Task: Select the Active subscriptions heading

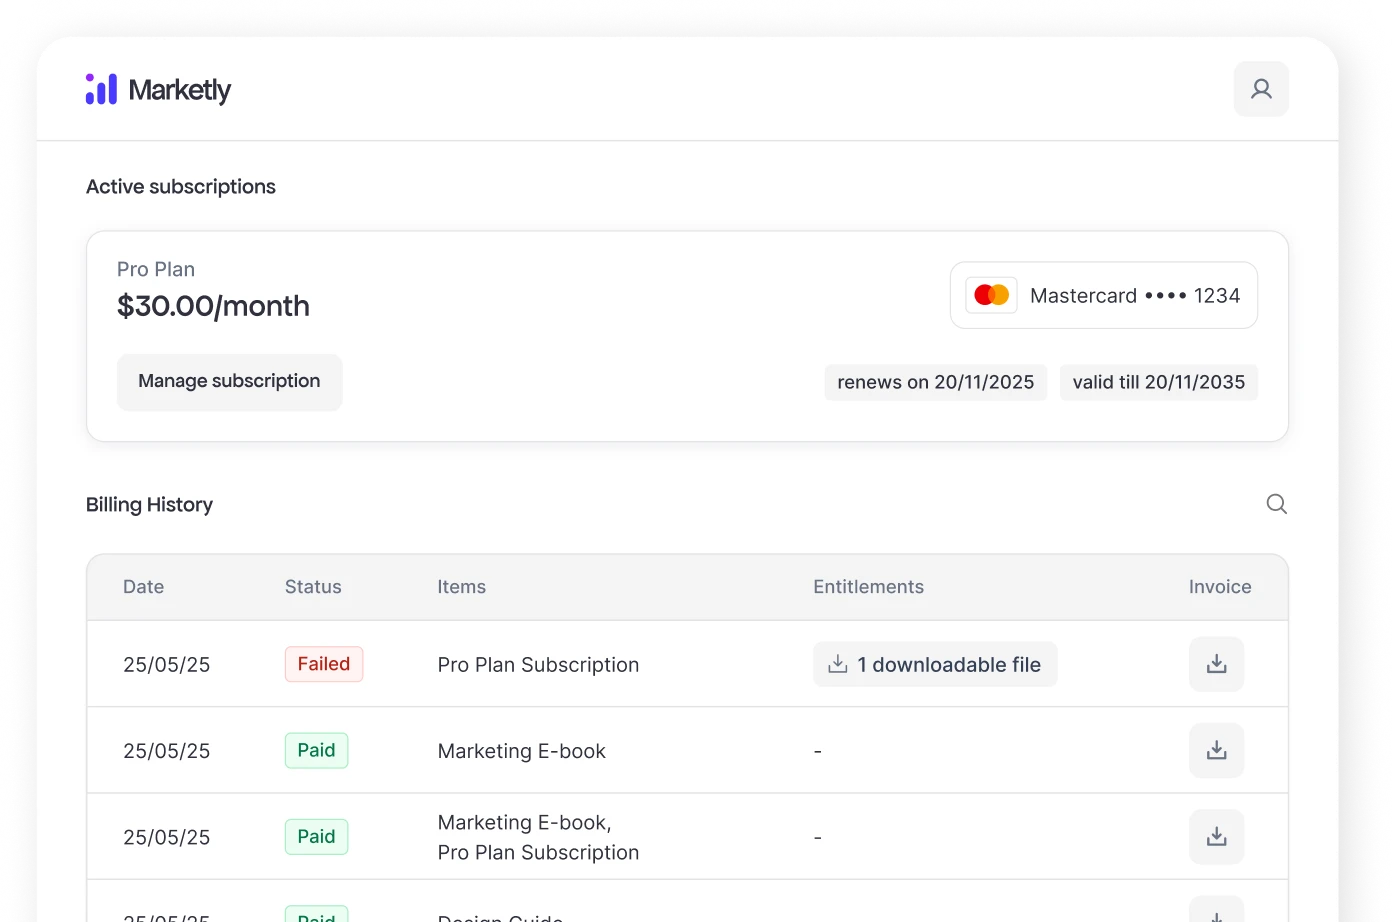Action: click(x=181, y=186)
